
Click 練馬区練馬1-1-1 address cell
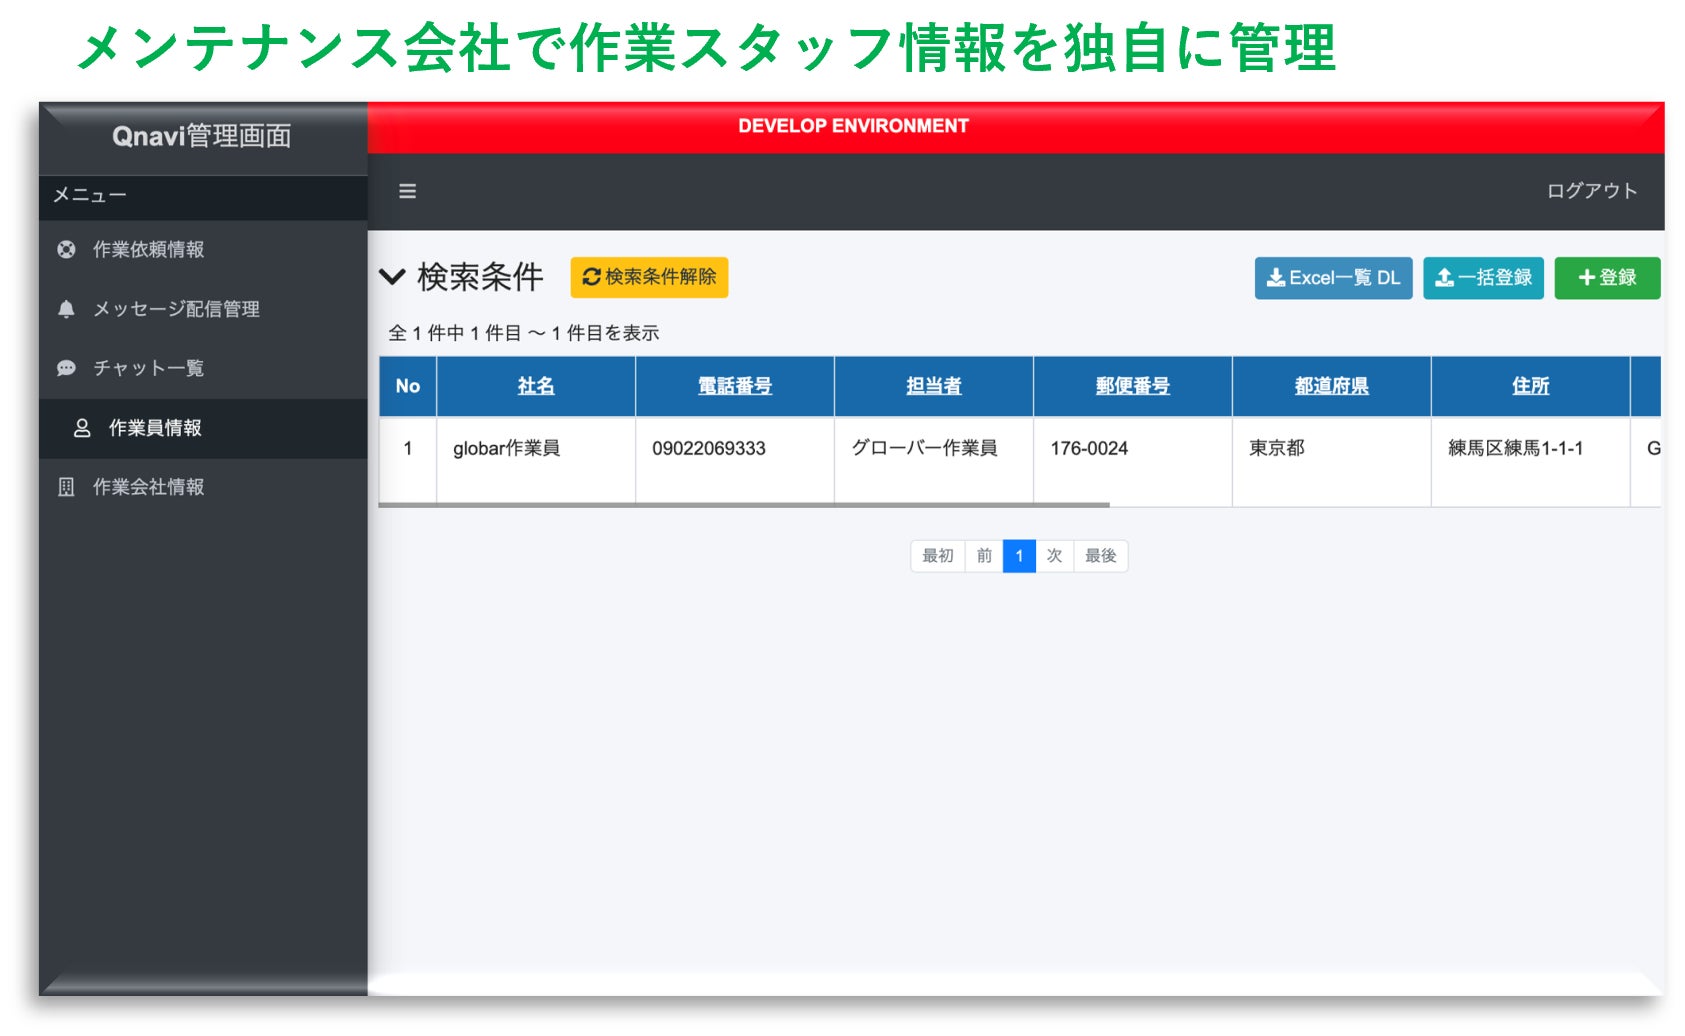pos(1531,460)
